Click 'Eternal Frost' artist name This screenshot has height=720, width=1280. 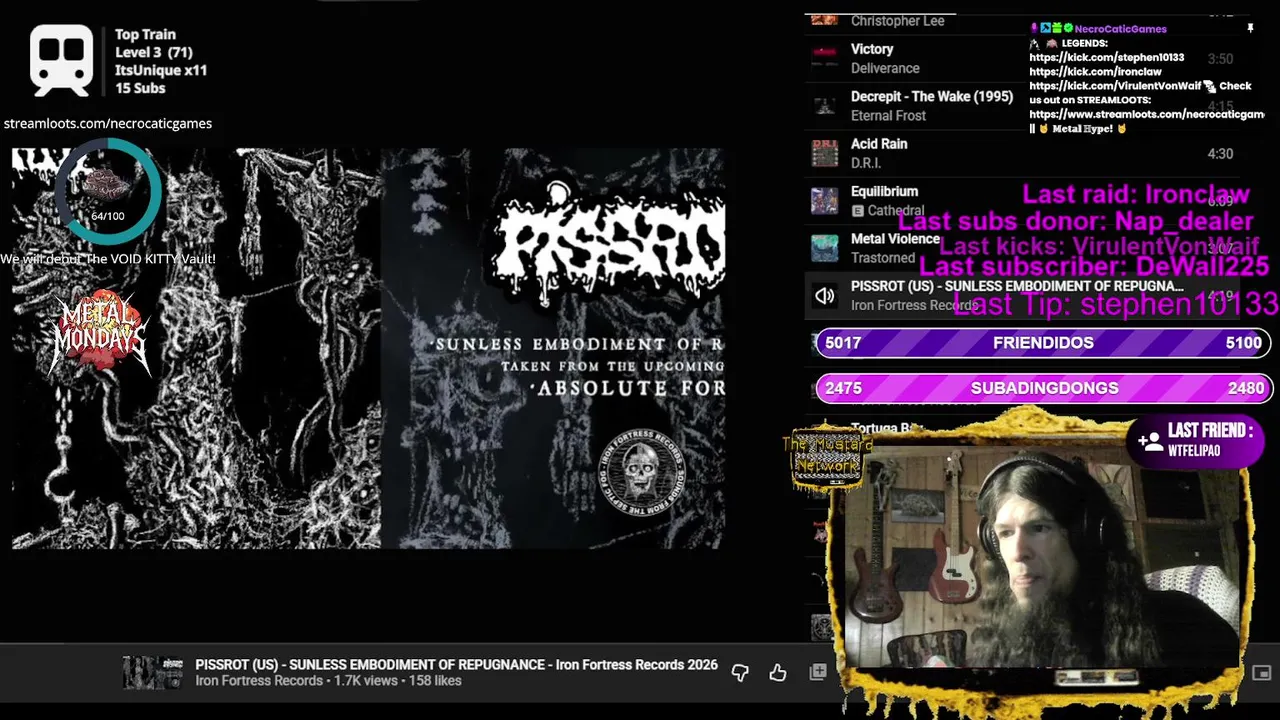(x=888, y=116)
